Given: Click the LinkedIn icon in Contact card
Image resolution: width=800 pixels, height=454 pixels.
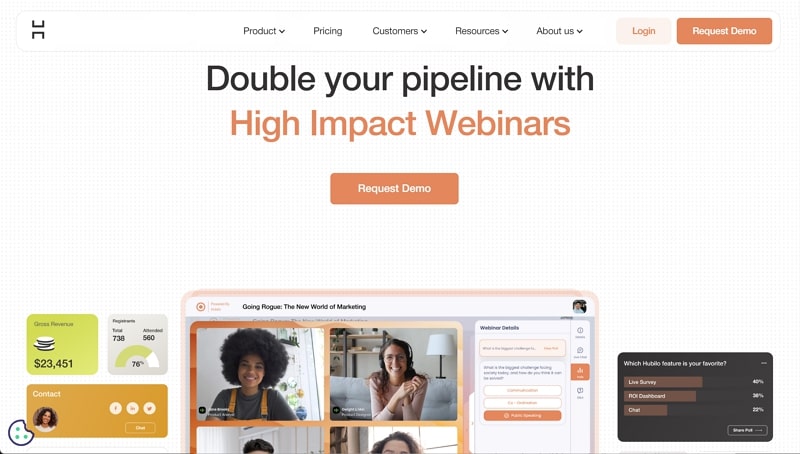Looking at the screenshot, I should point(133,408).
